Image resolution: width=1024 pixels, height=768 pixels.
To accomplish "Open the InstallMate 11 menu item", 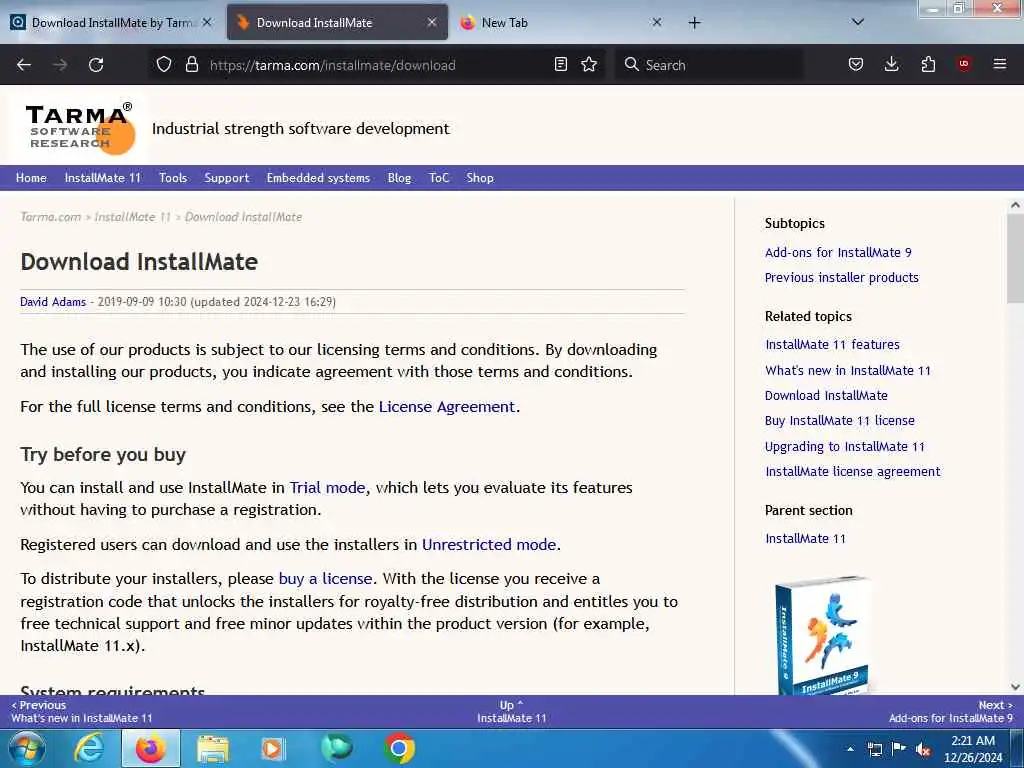I will pos(103,178).
